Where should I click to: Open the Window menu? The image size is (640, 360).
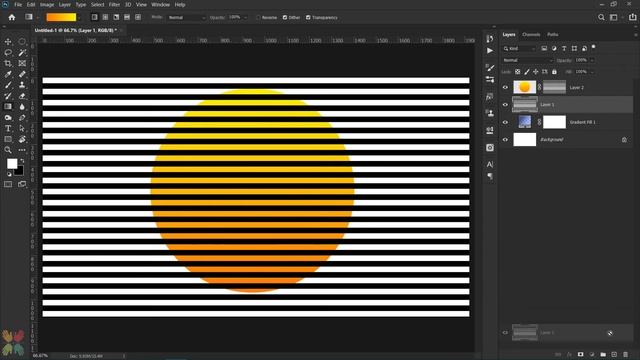click(160, 4)
